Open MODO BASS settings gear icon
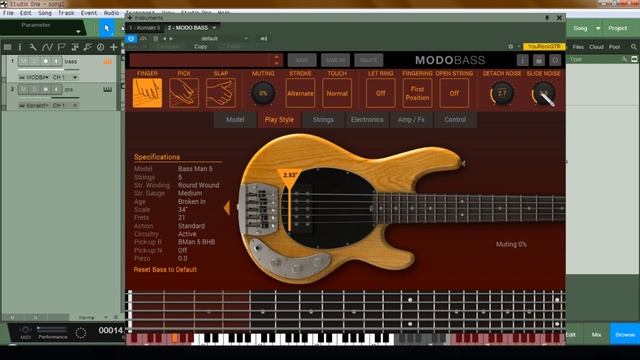This screenshot has height=360, width=640. point(555,60)
